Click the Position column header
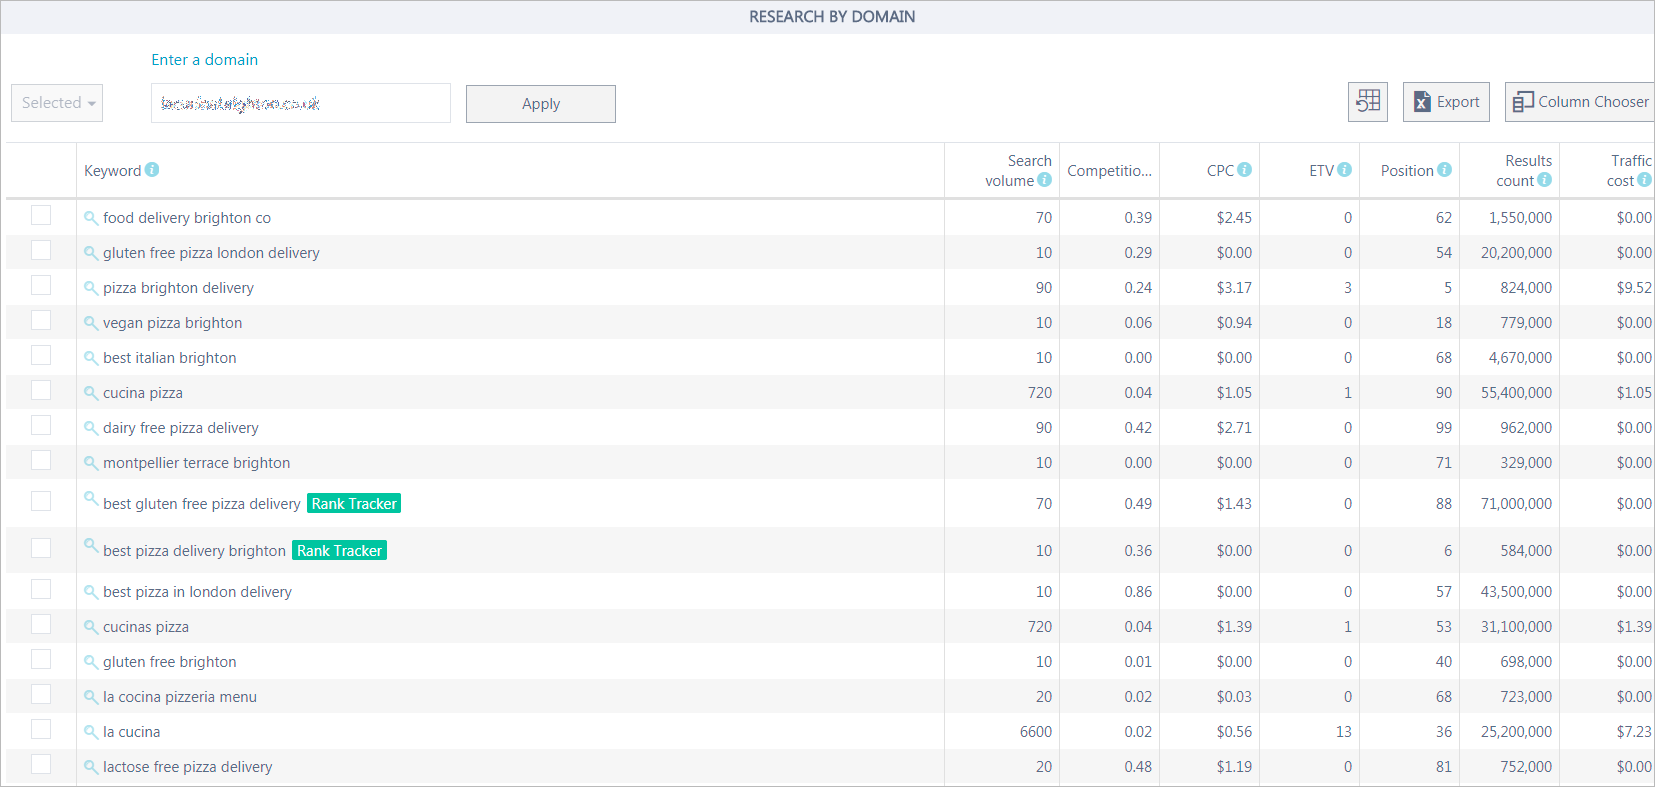The height and width of the screenshot is (787, 1655). [1407, 171]
